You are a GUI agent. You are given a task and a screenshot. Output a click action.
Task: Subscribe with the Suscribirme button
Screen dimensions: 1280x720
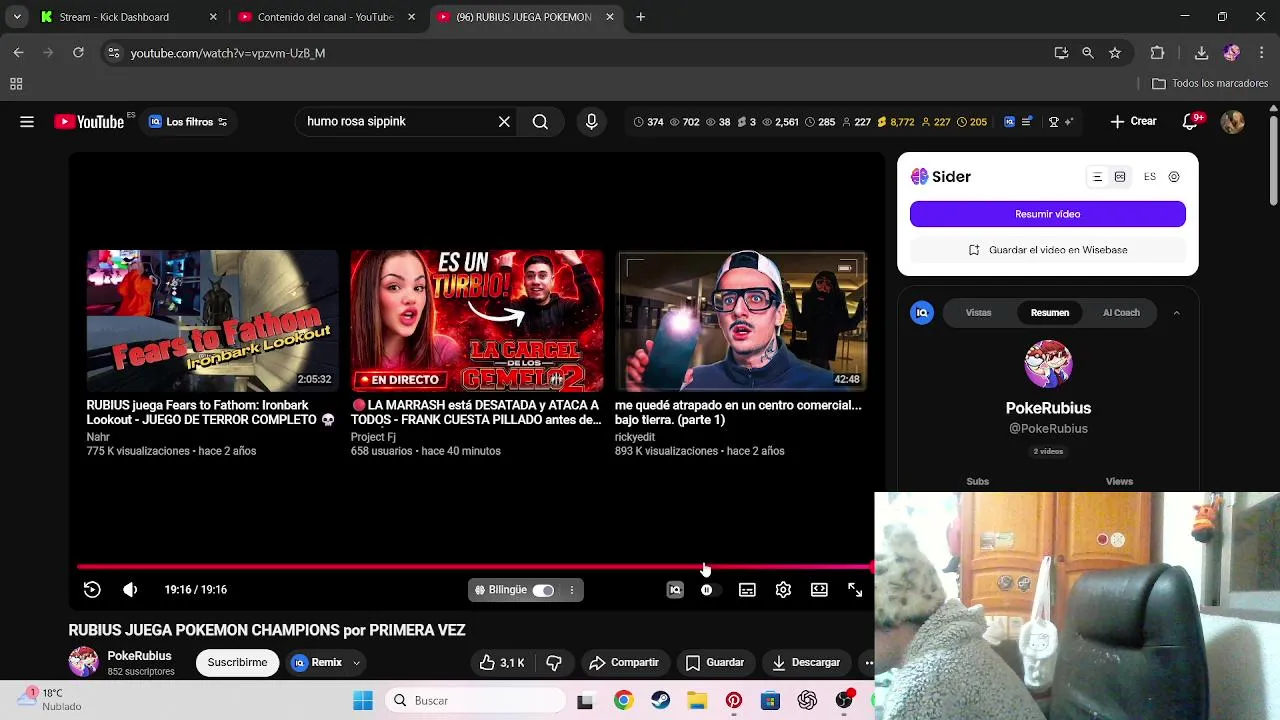(x=237, y=662)
